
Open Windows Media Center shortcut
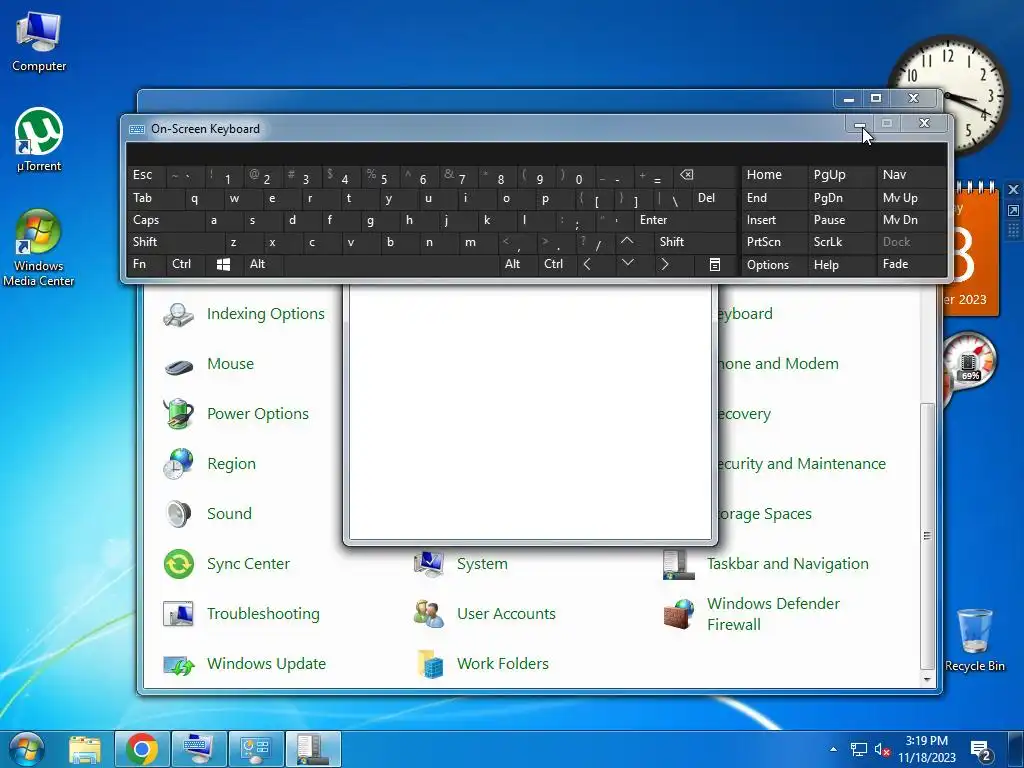tap(39, 248)
